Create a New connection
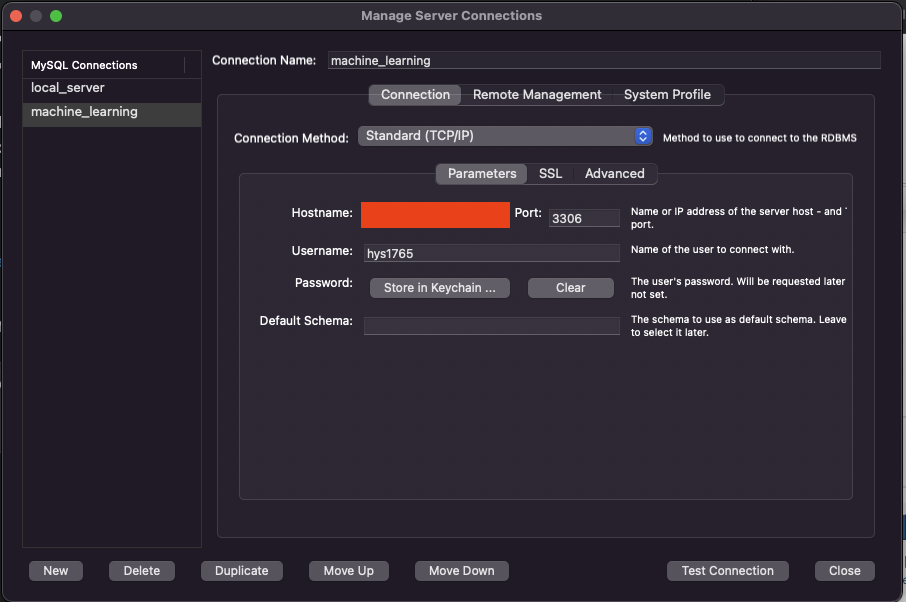 [x=55, y=571]
